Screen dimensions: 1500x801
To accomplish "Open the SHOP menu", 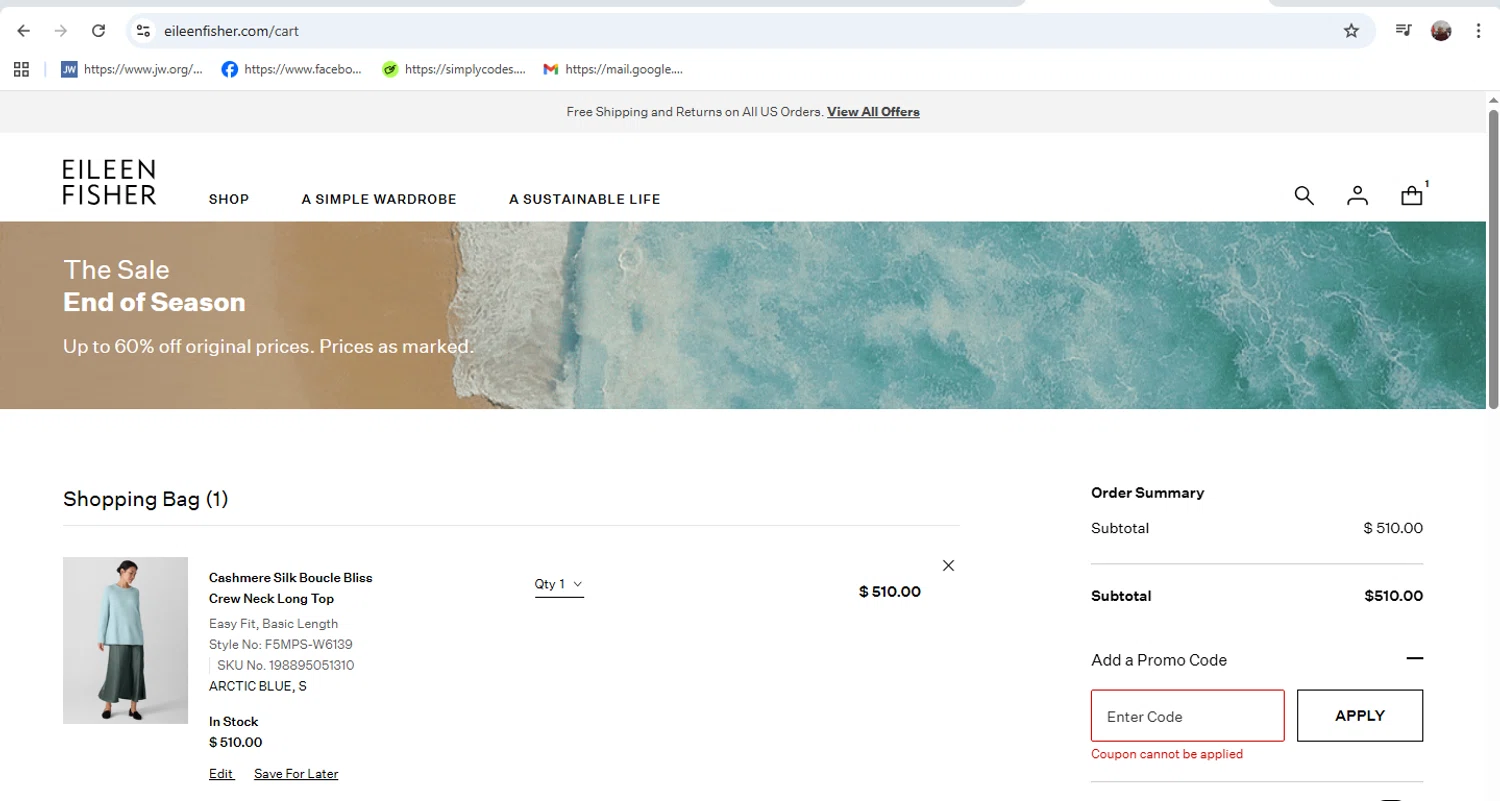I will [229, 199].
